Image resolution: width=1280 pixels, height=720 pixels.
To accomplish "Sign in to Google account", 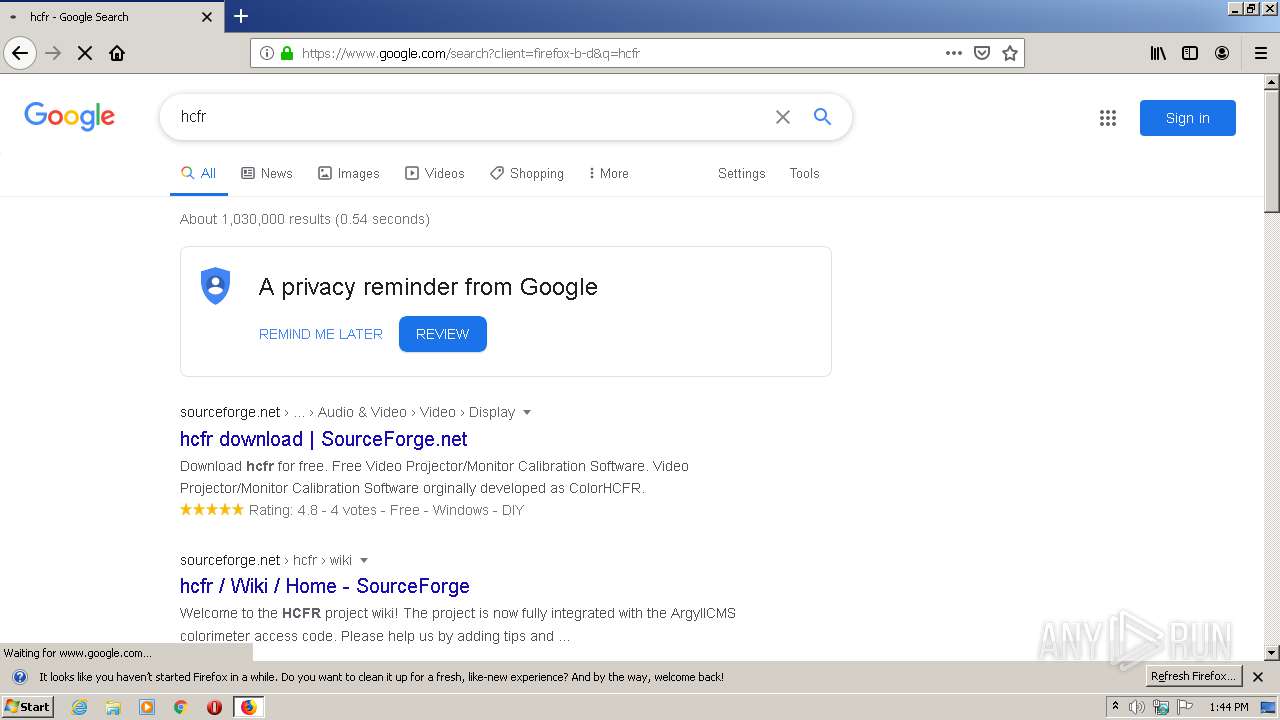I will 1187,118.
